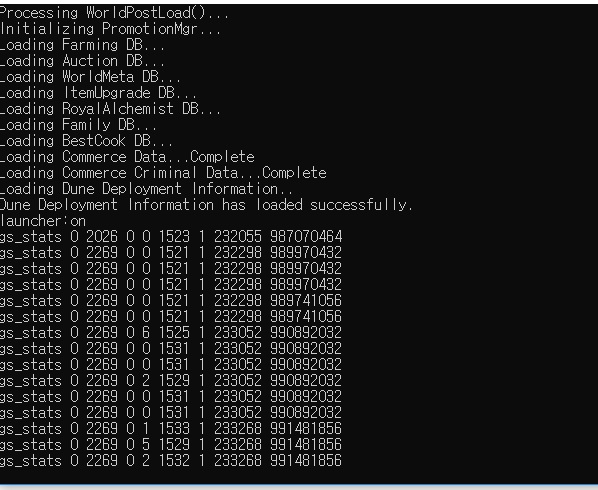Select the gs_stats line containing '0 6 1525'
The height and width of the screenshot is (490, 598).
point(171,333)
